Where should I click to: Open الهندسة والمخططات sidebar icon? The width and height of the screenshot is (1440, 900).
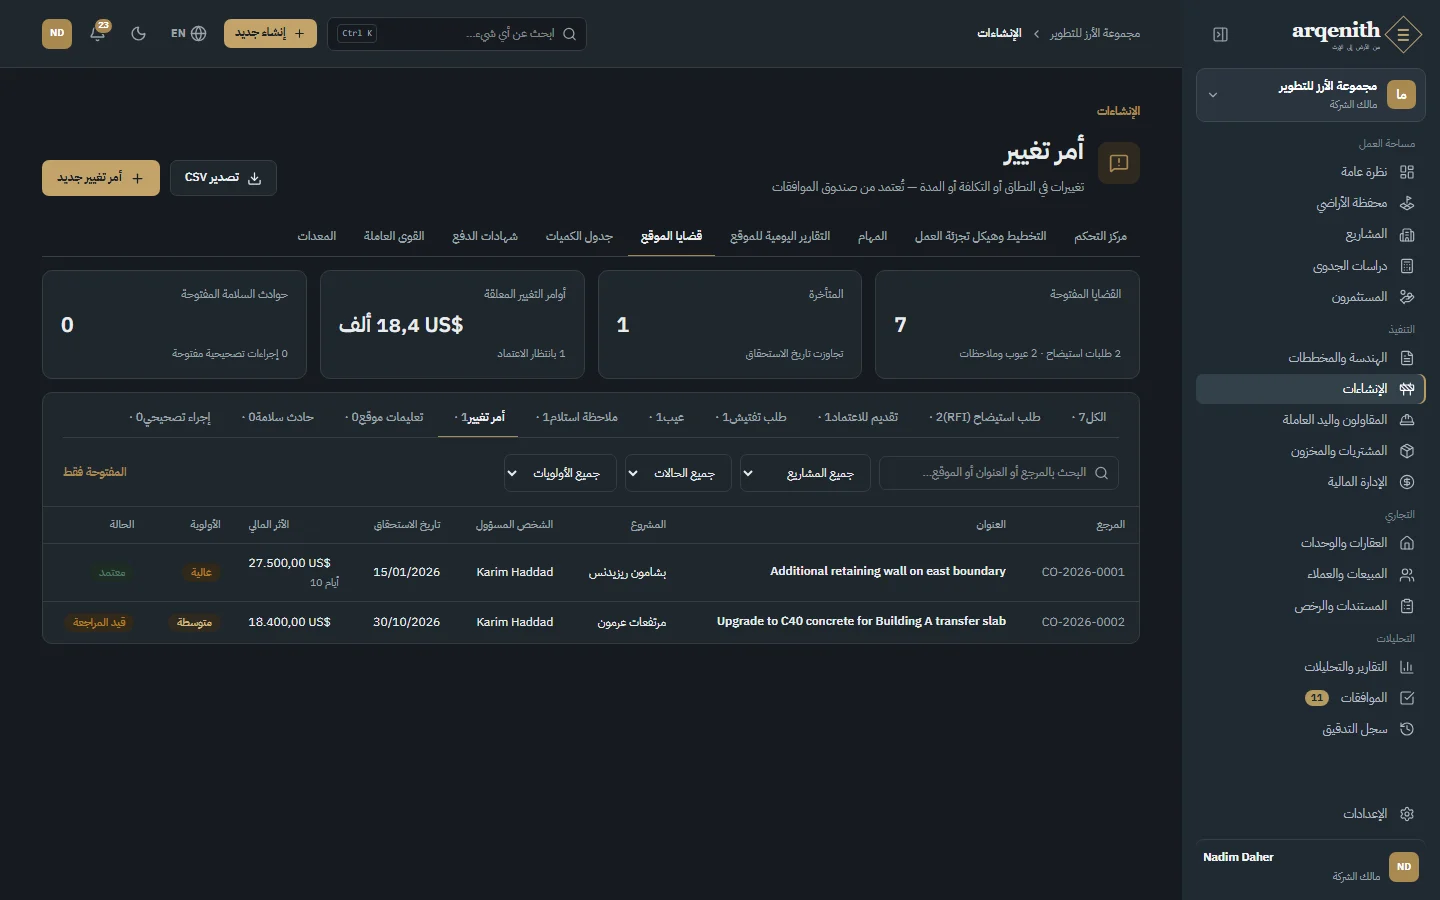point(1407,358)
